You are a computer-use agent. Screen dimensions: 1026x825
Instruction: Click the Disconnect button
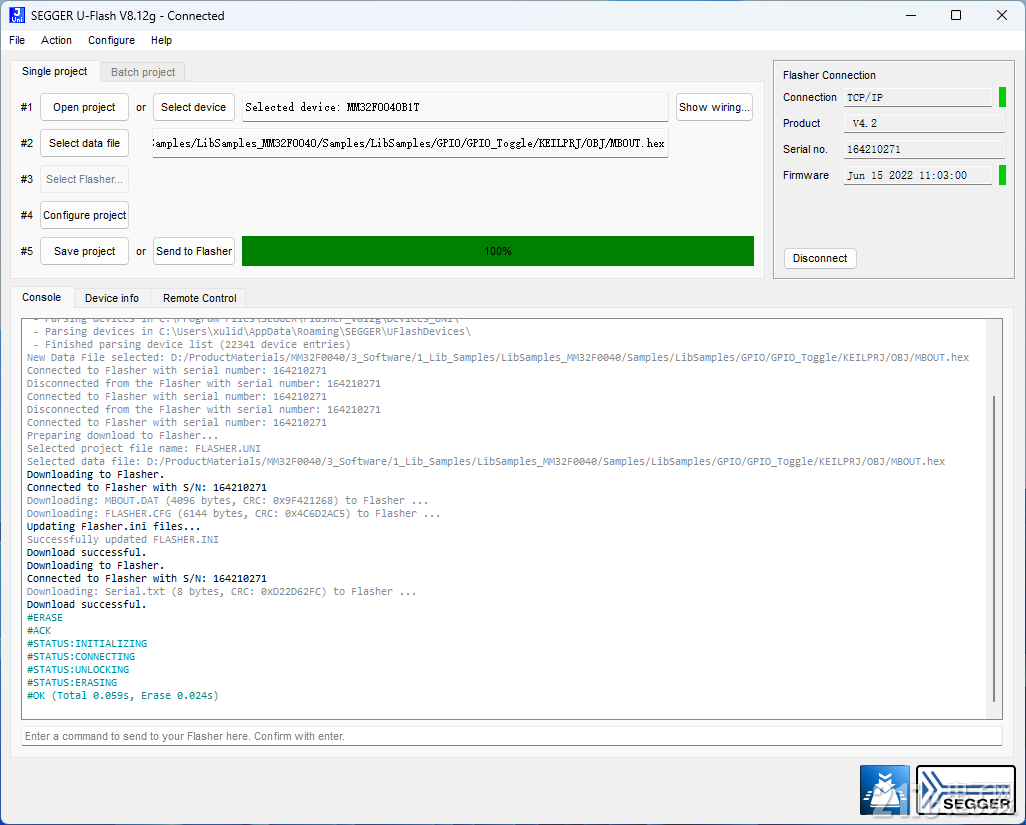click(820, 258)
